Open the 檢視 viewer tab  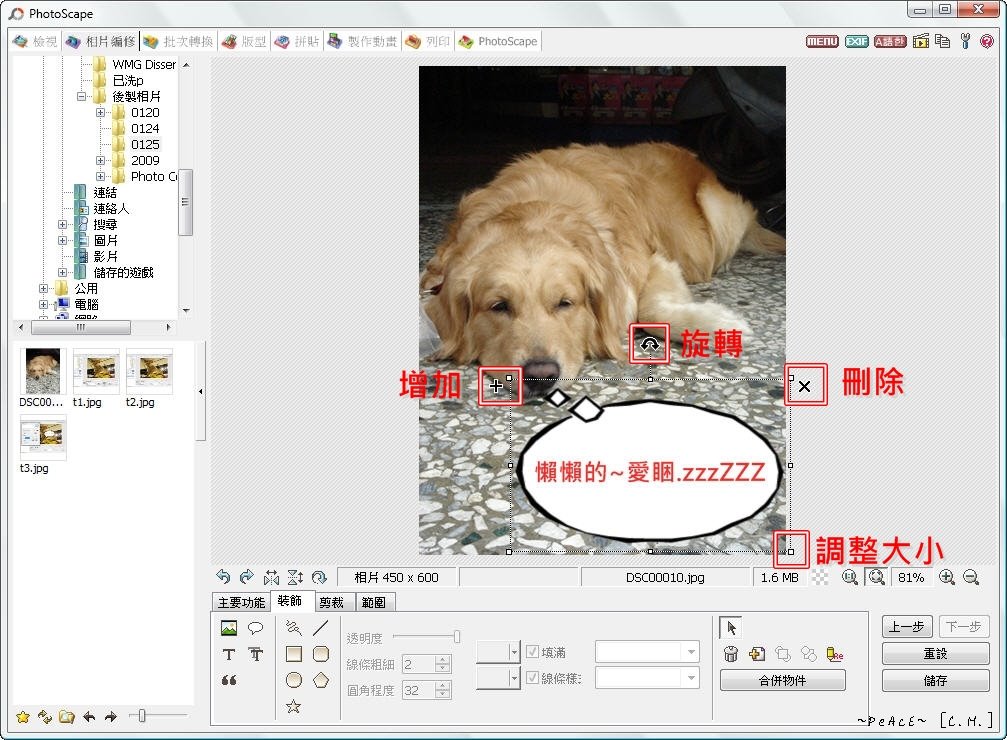coord(36,41)
